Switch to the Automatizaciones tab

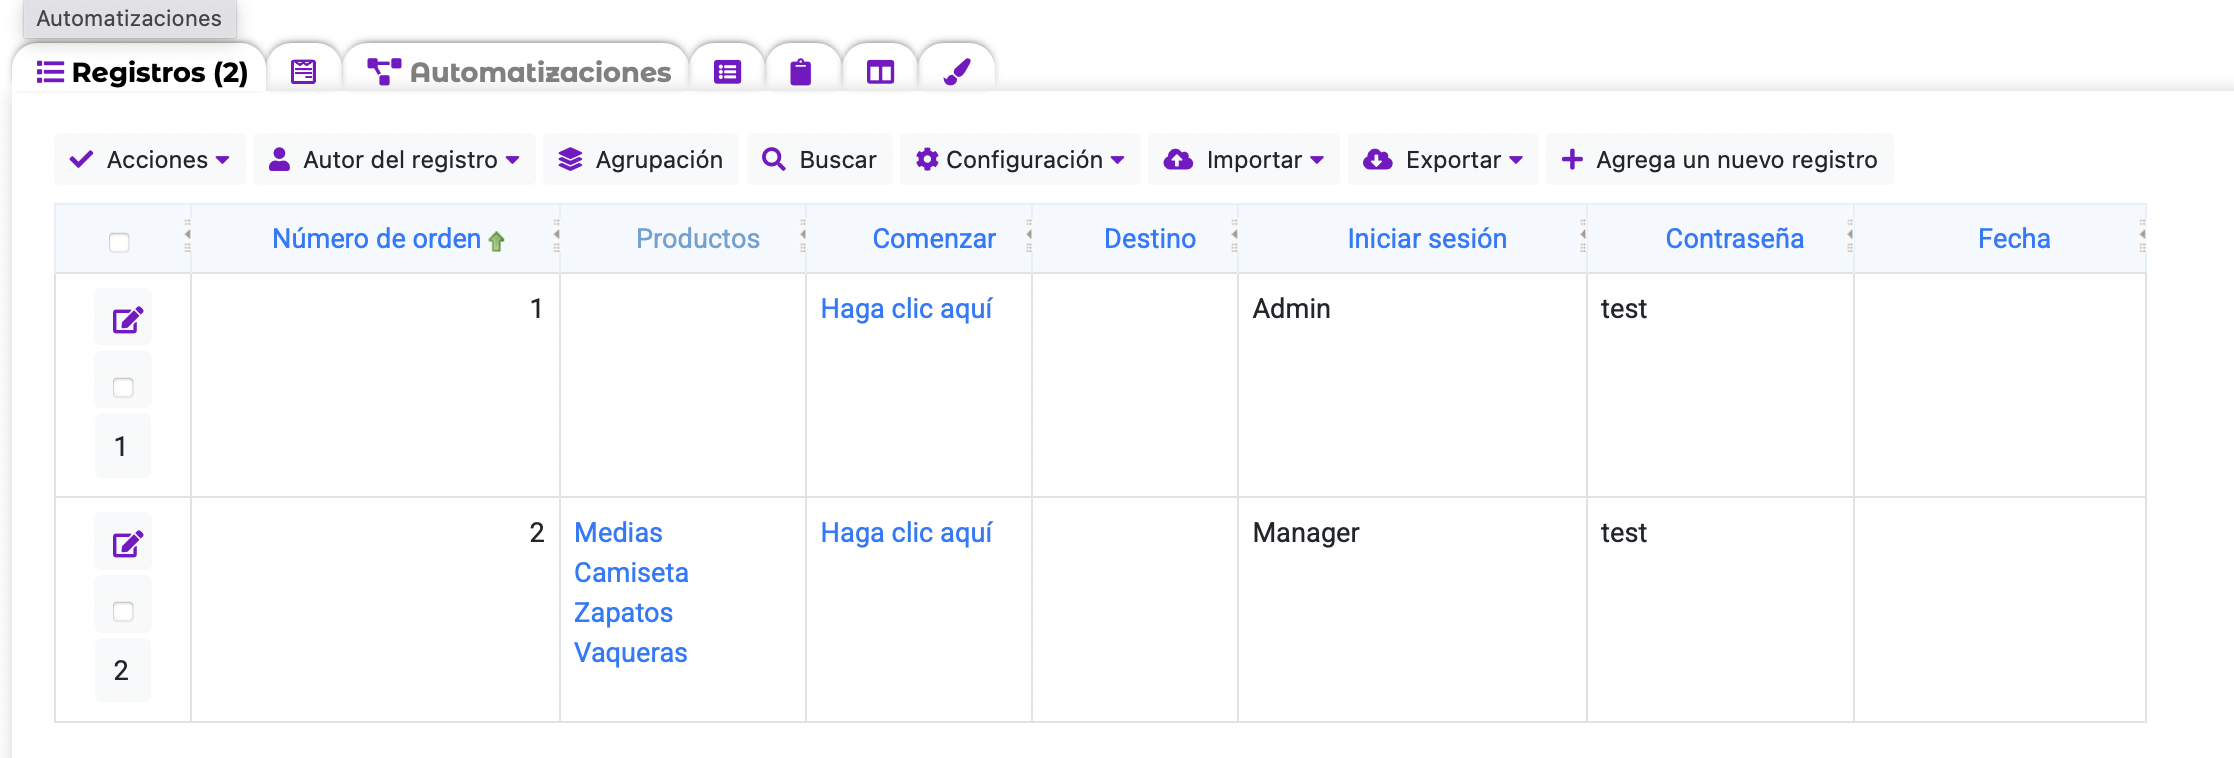[x=517, y=72]
